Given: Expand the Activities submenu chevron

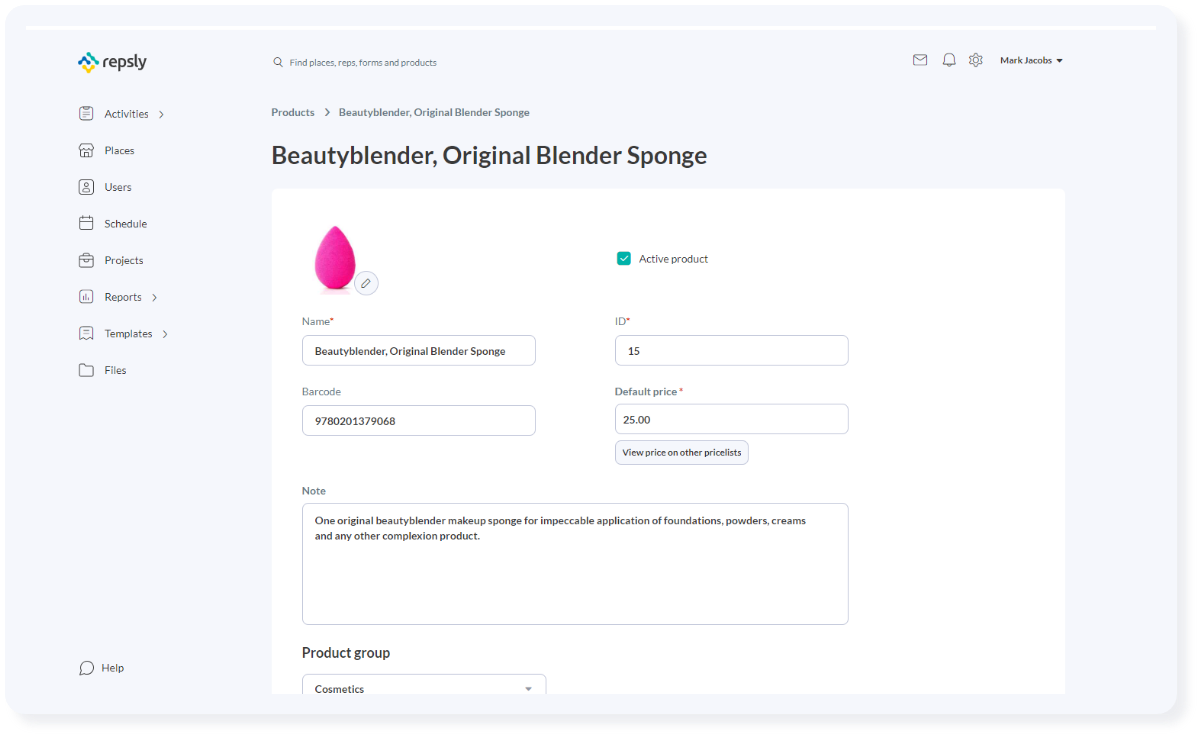Looking at the screenshot, I should click(161, 115).
